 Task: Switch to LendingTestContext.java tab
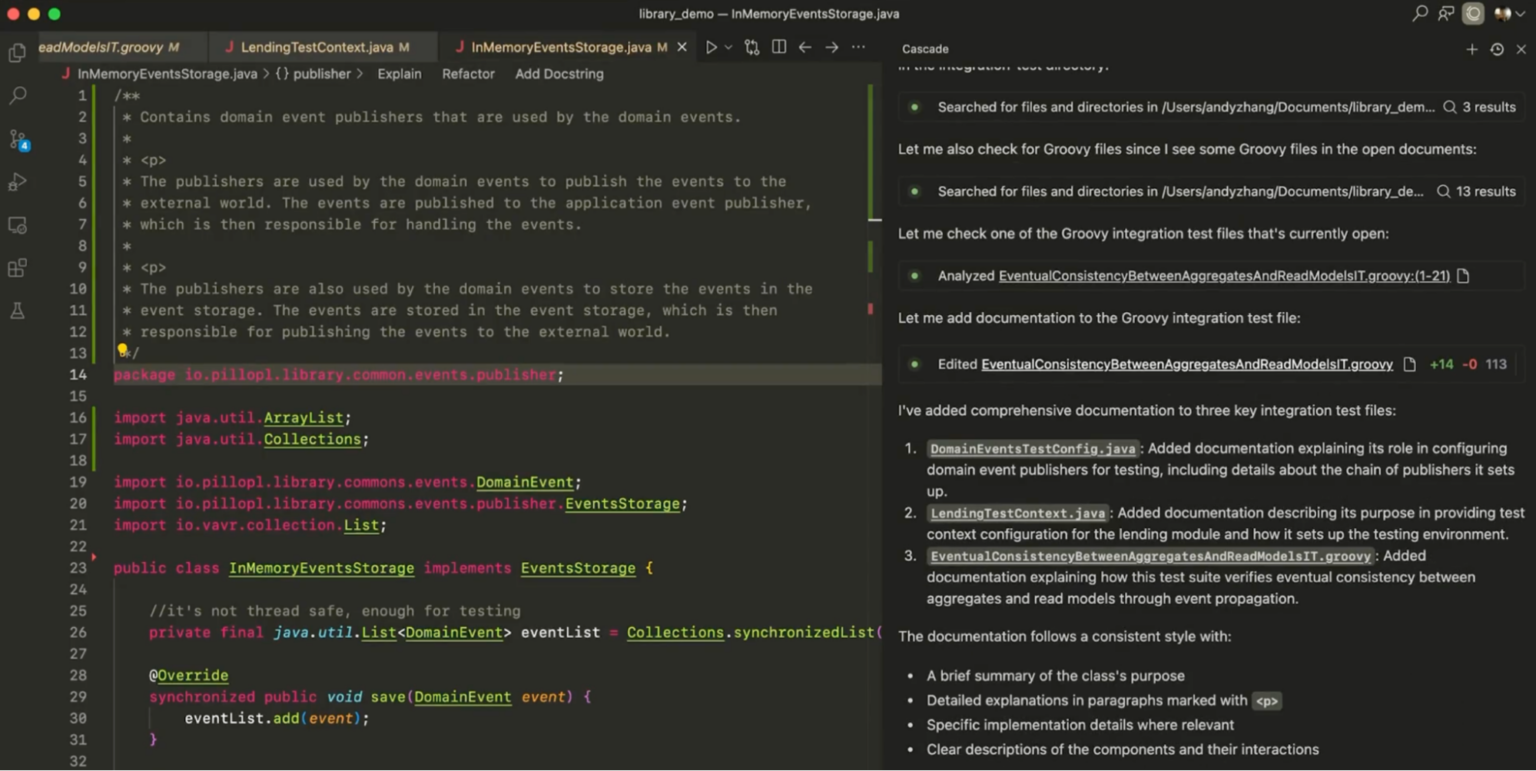(317, 47)
